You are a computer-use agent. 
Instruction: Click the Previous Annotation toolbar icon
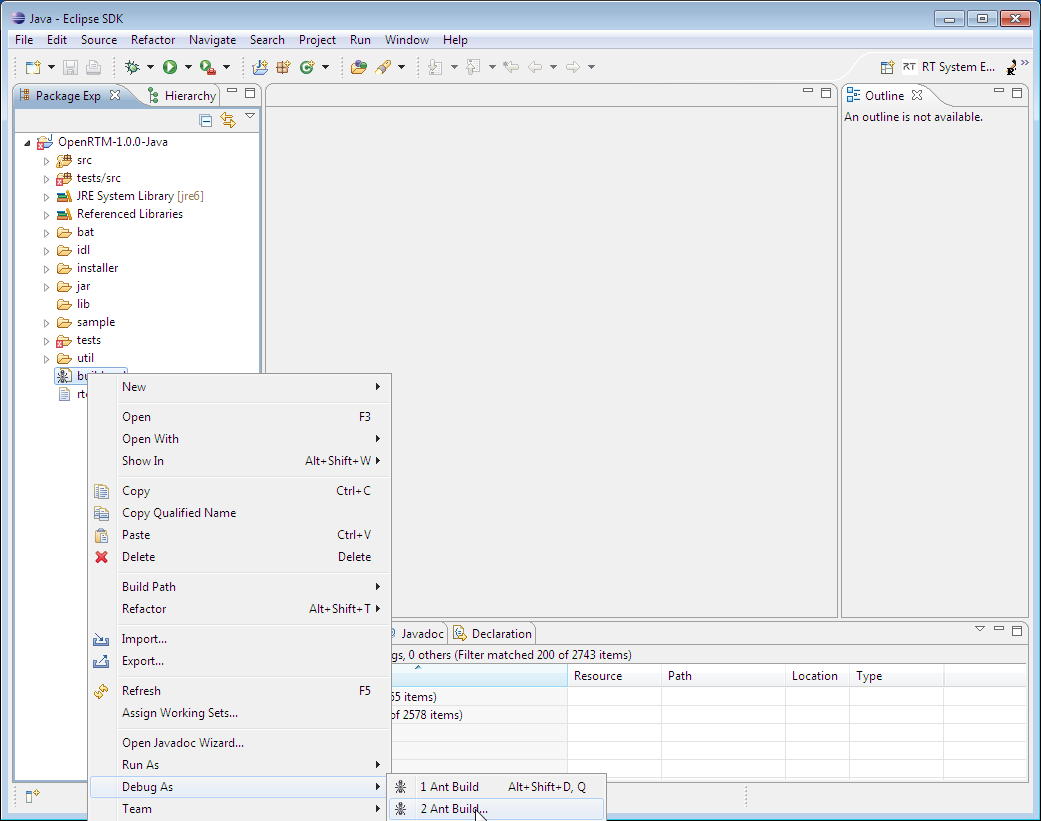473,67
